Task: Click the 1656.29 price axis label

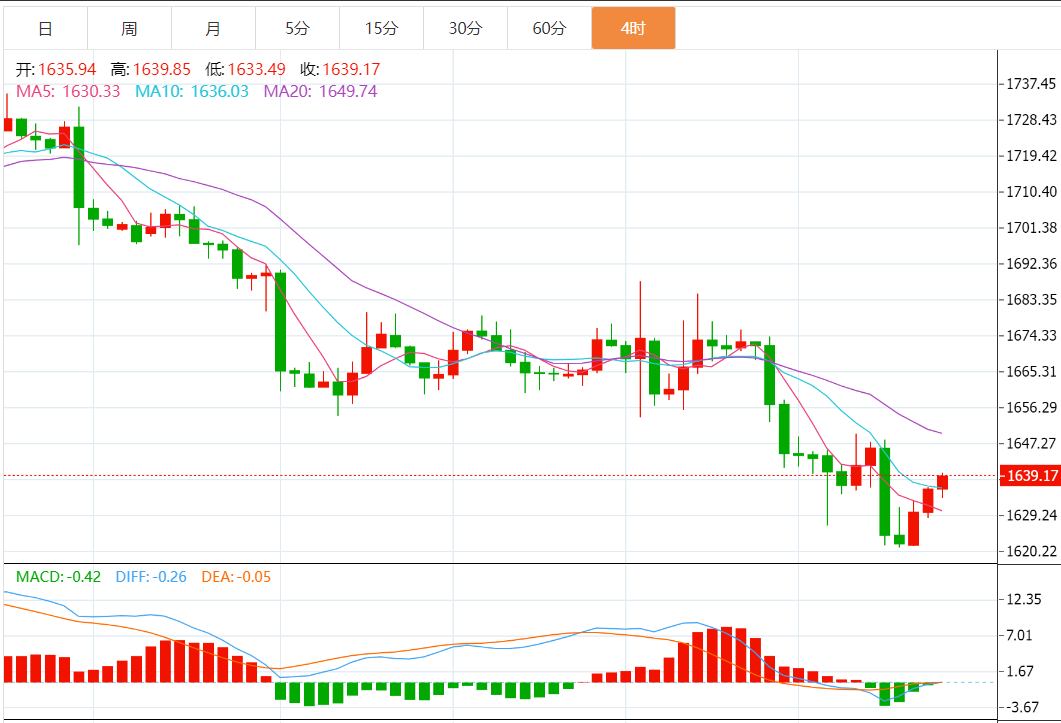Action: coord(1031,407)
